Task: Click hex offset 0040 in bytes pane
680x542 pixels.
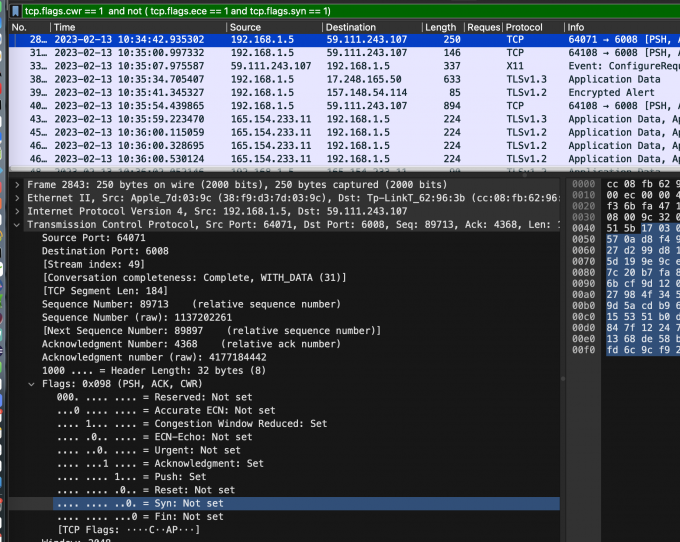Action: pos(583,229)
